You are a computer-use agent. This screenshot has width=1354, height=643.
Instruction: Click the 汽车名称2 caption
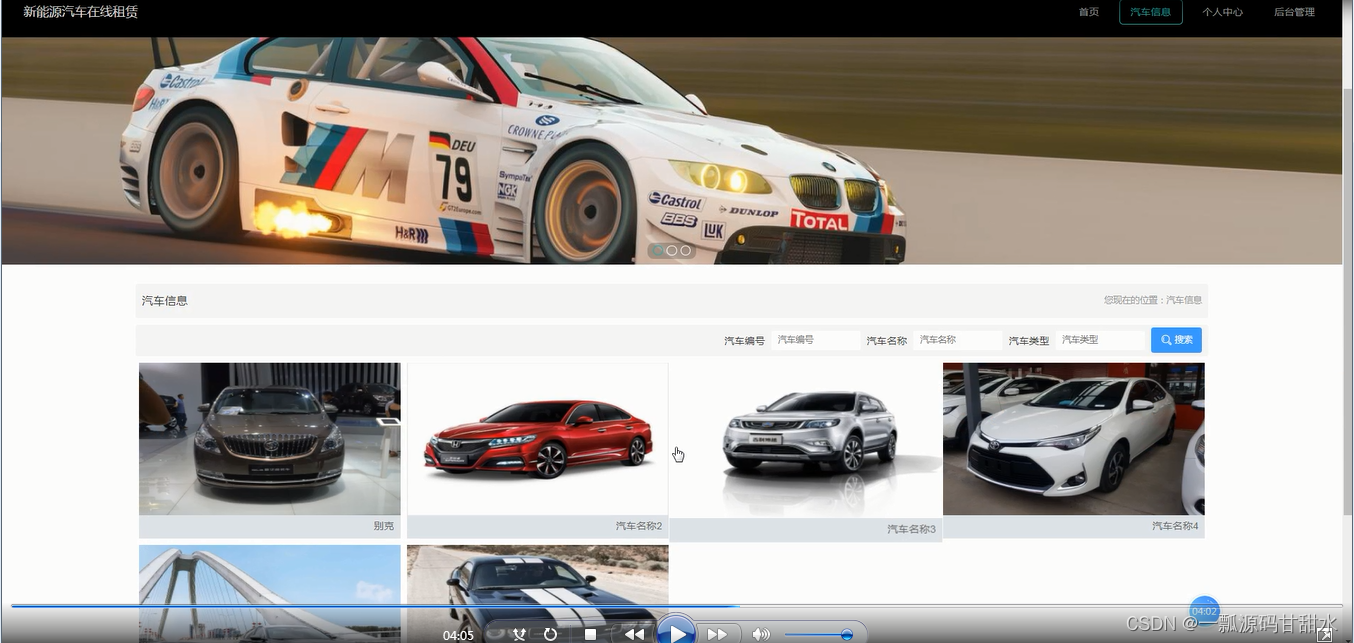pyautogui.click(x=639, y=526)
